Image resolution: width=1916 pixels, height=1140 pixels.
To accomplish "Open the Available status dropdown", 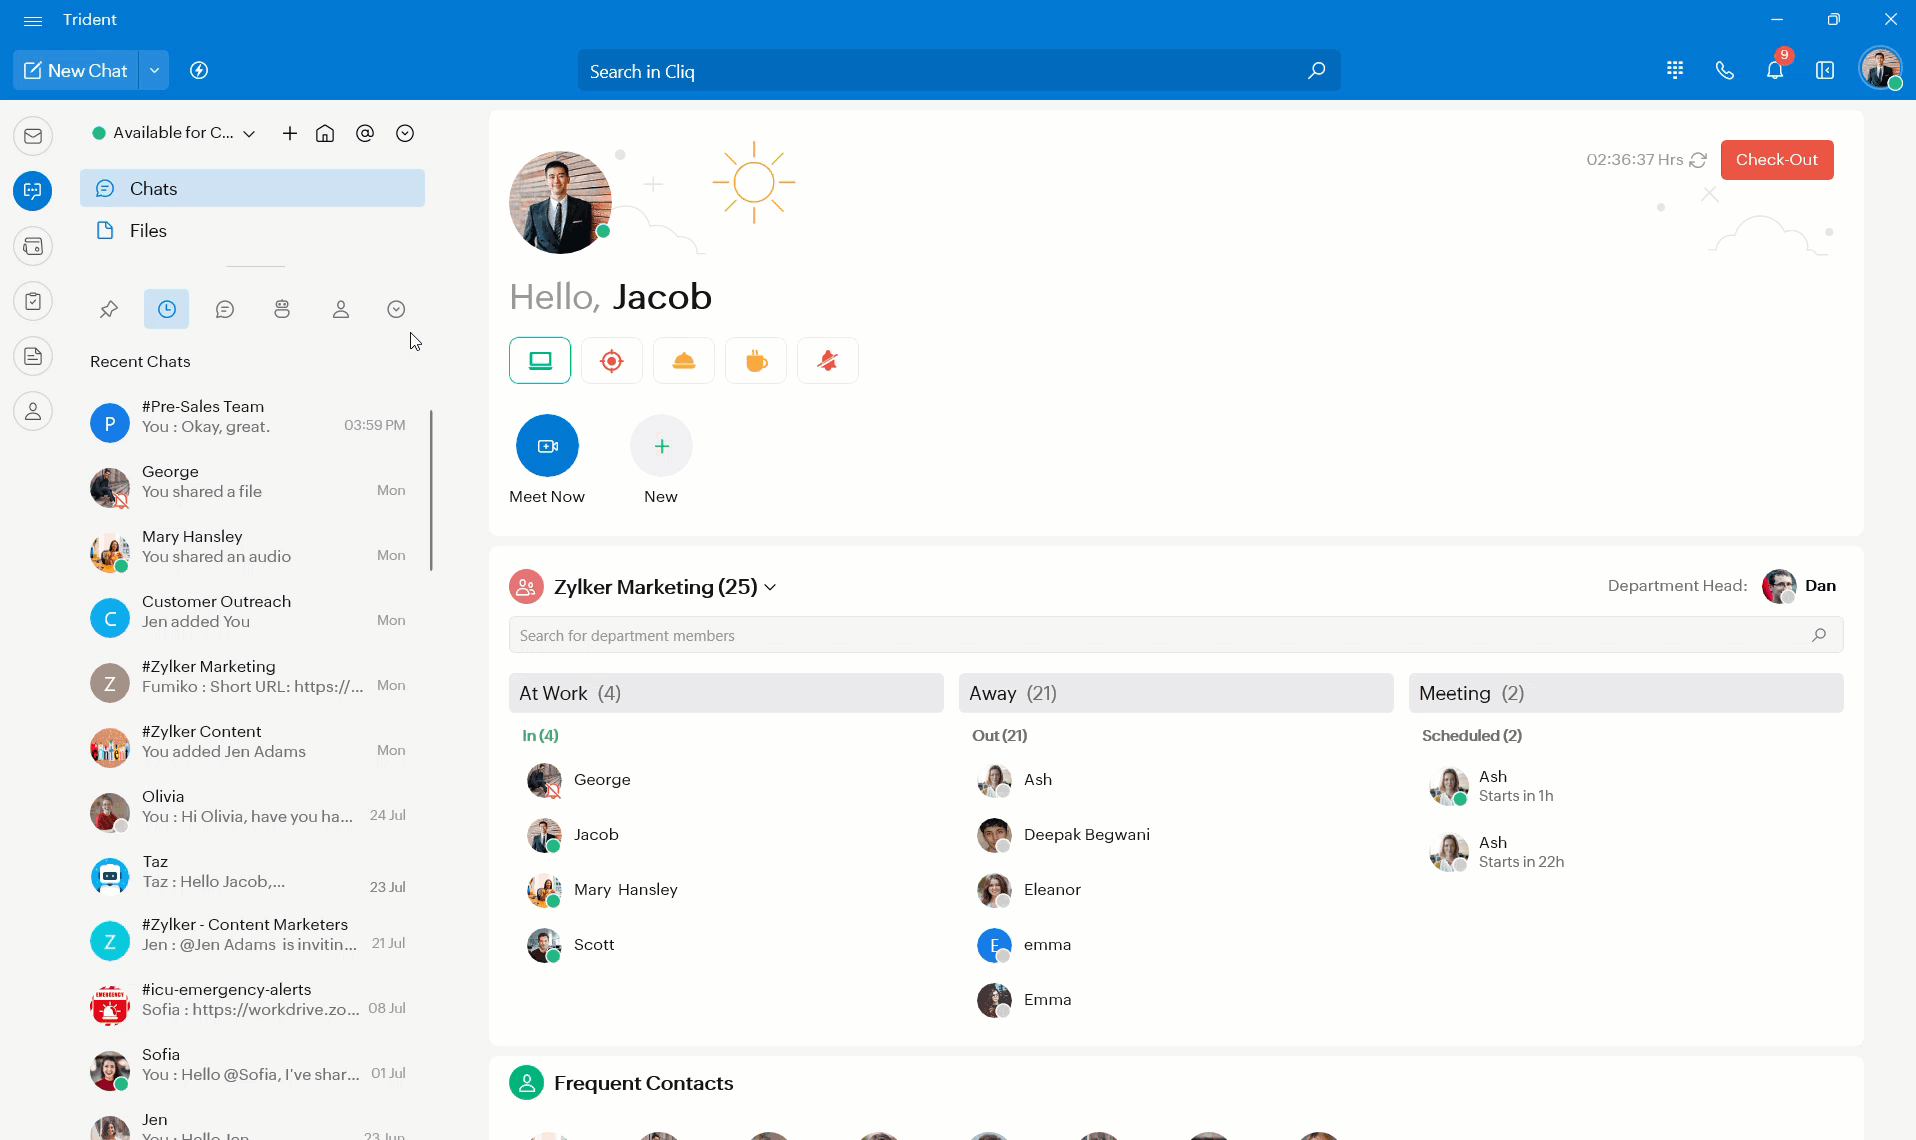I will (174, 133).
